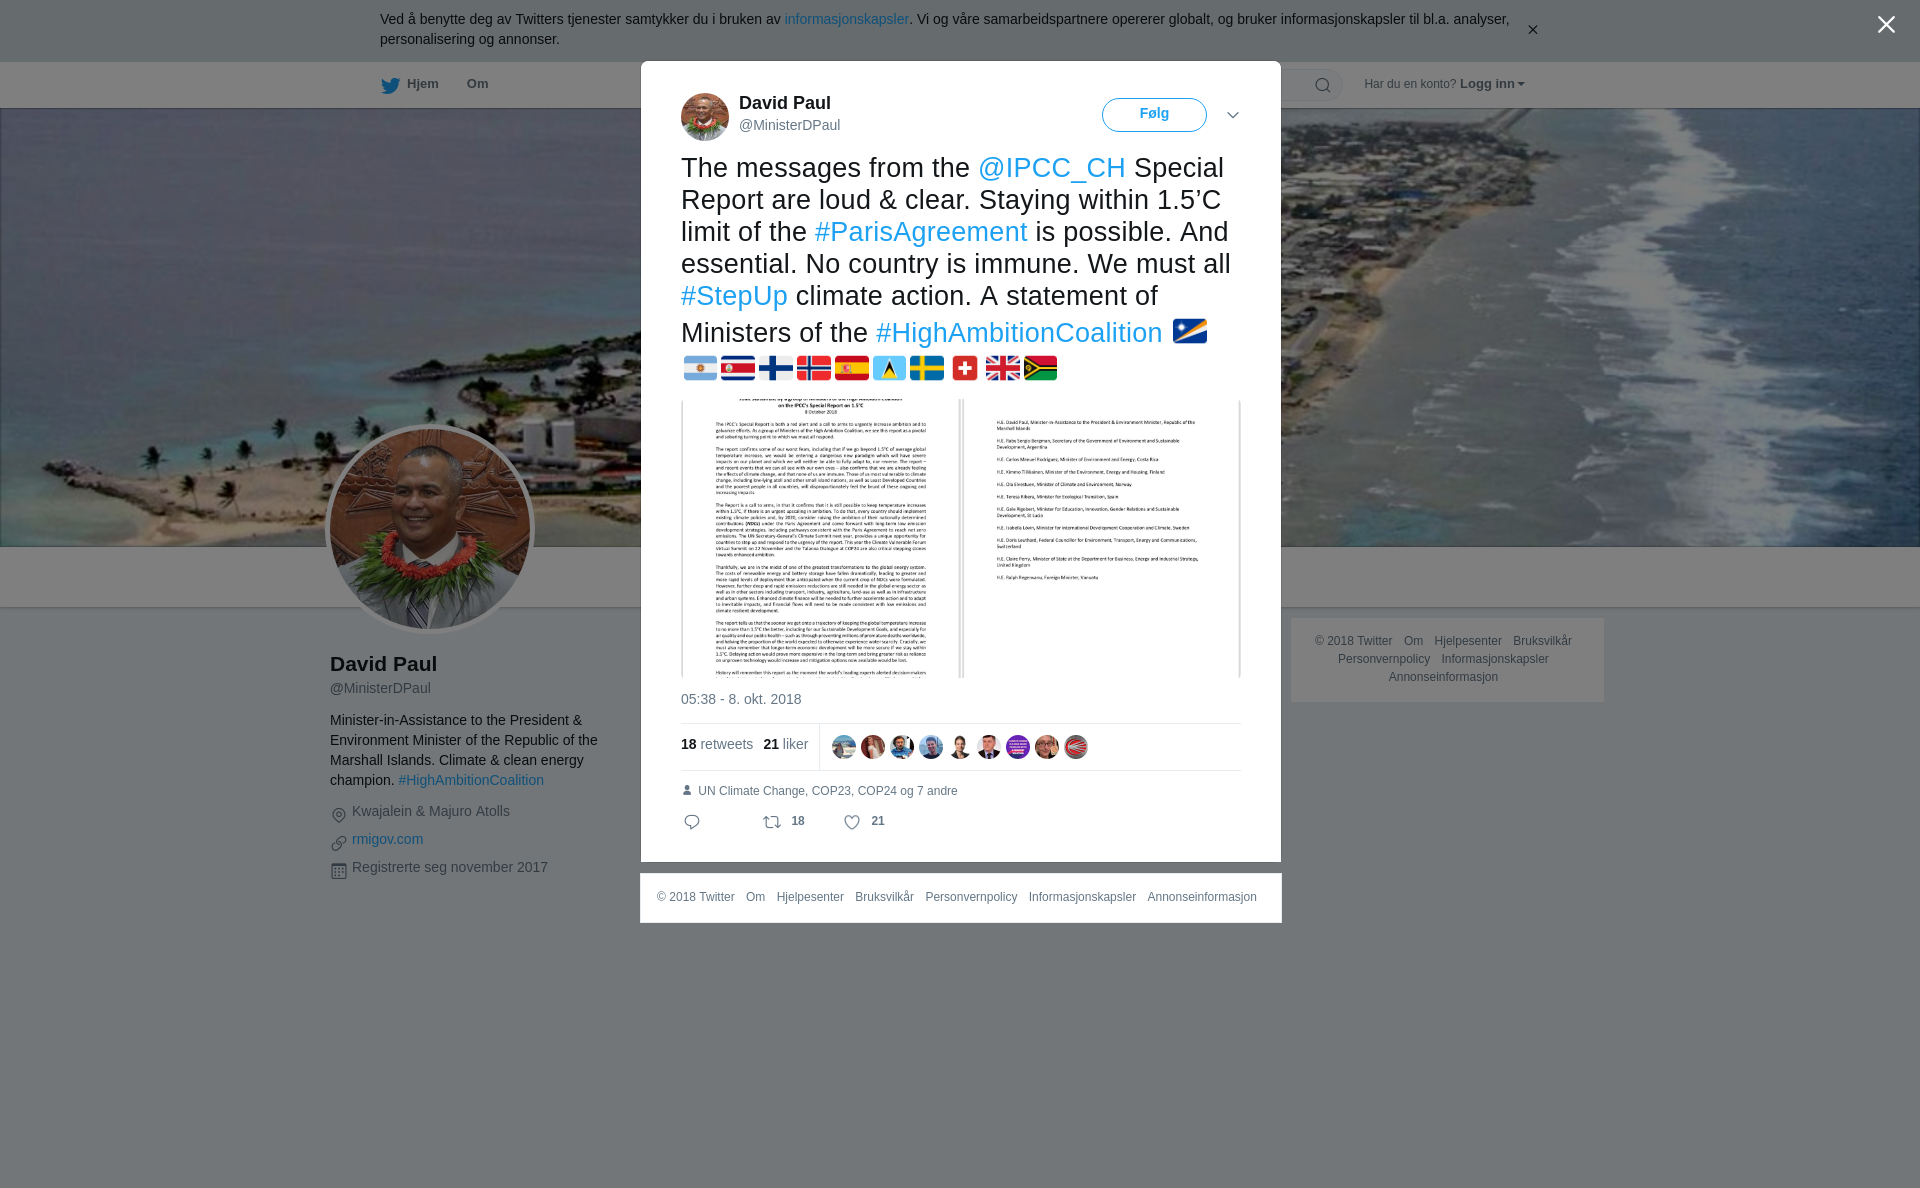The height and width of the screenshot is (1188, 1920).
Task: Close the tweet overlay with large X
Action: 1886,25
